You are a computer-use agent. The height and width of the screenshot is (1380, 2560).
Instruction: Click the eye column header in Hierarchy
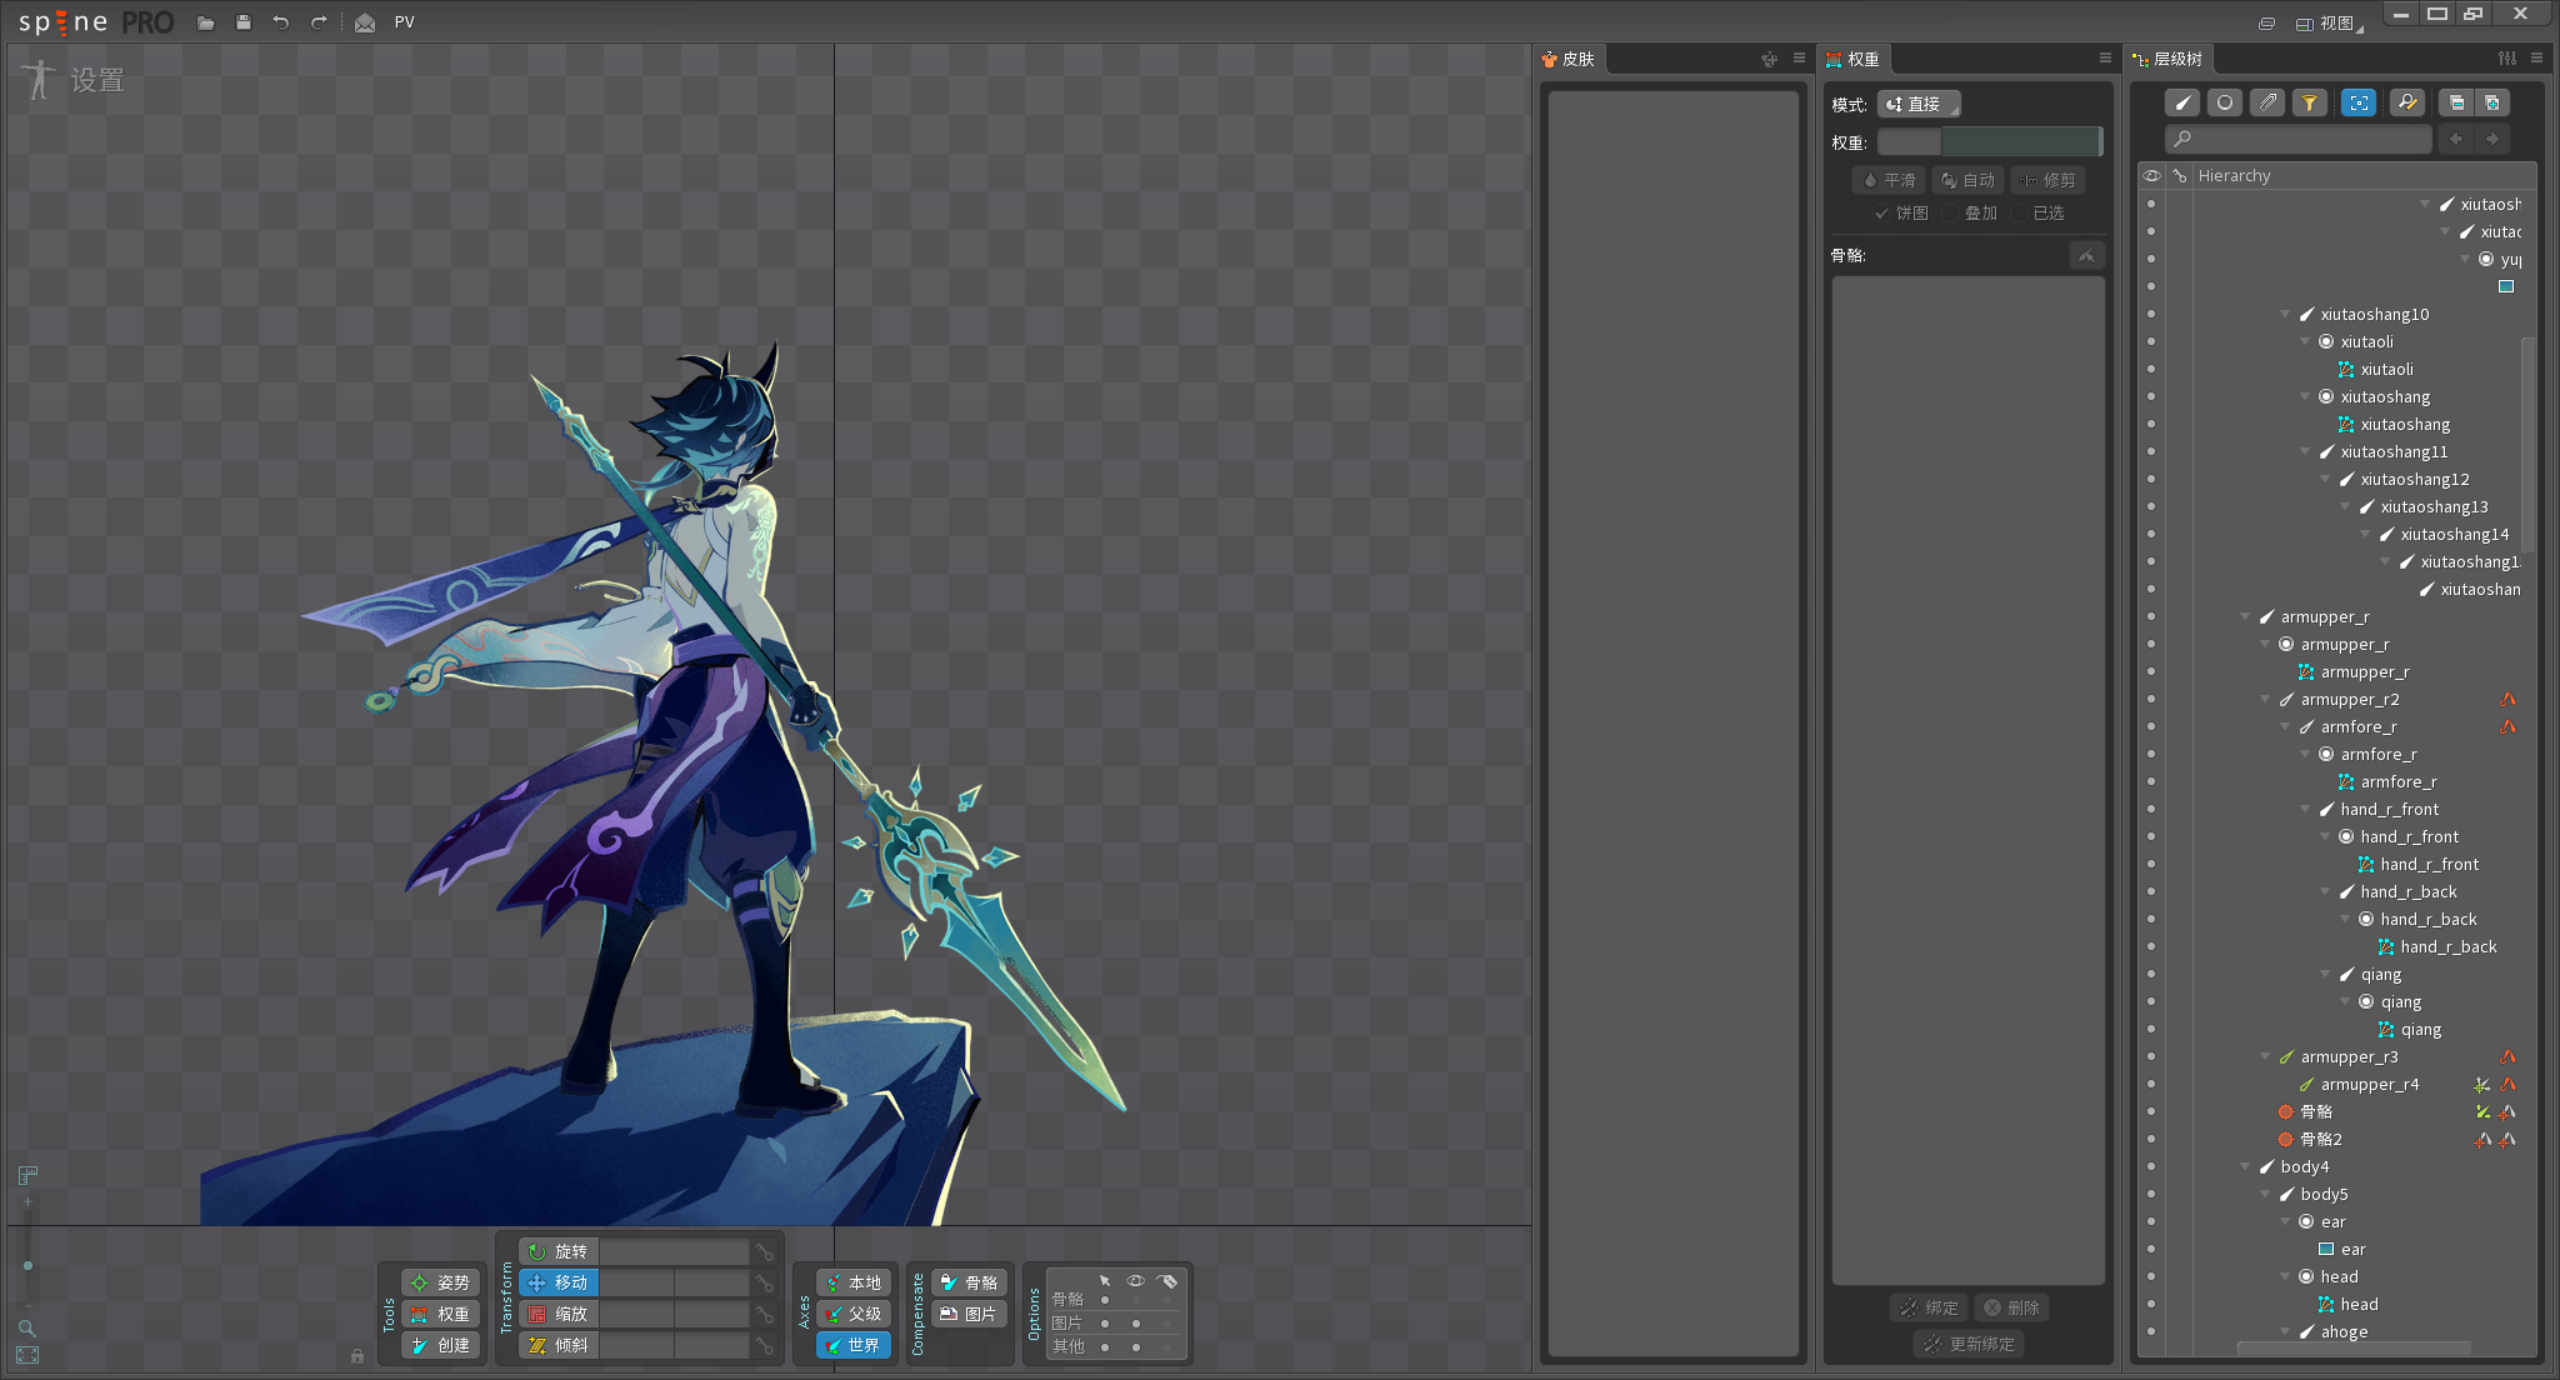pyautogui.click(x=2152, y=176)
